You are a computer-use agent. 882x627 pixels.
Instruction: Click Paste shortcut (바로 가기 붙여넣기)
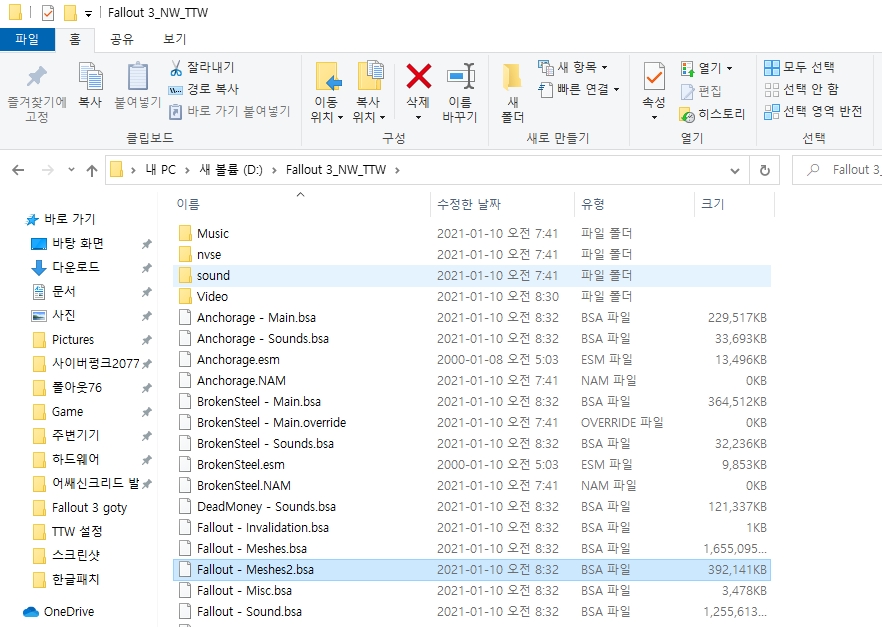tap(230, 111)
